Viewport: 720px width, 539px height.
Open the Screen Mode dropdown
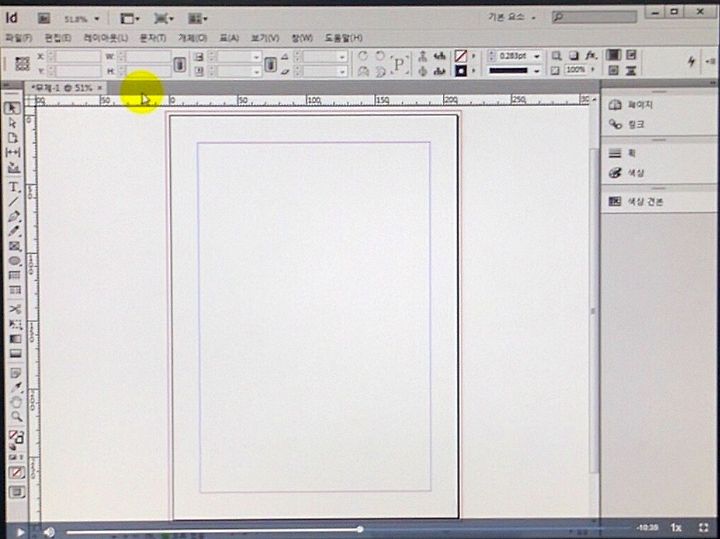point(163,18)
